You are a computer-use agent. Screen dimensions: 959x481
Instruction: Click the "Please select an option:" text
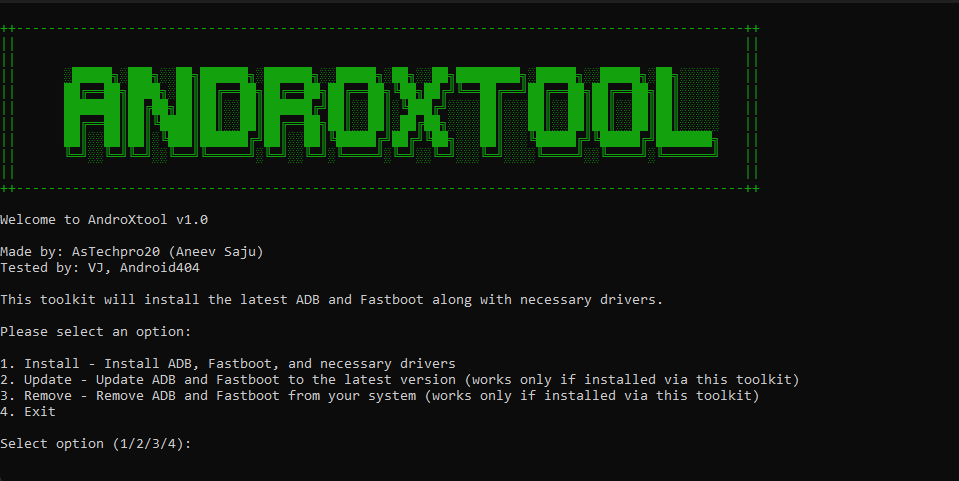(95, 332)
